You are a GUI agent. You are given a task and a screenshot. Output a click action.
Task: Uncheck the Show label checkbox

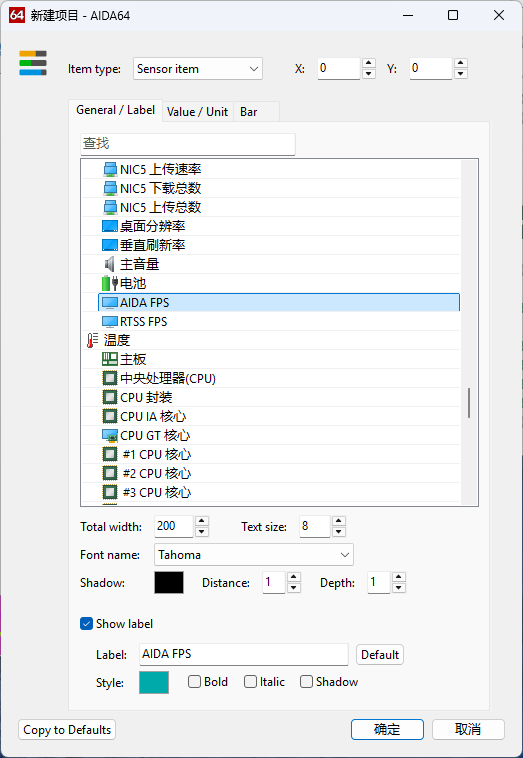(x=86, y=624)
